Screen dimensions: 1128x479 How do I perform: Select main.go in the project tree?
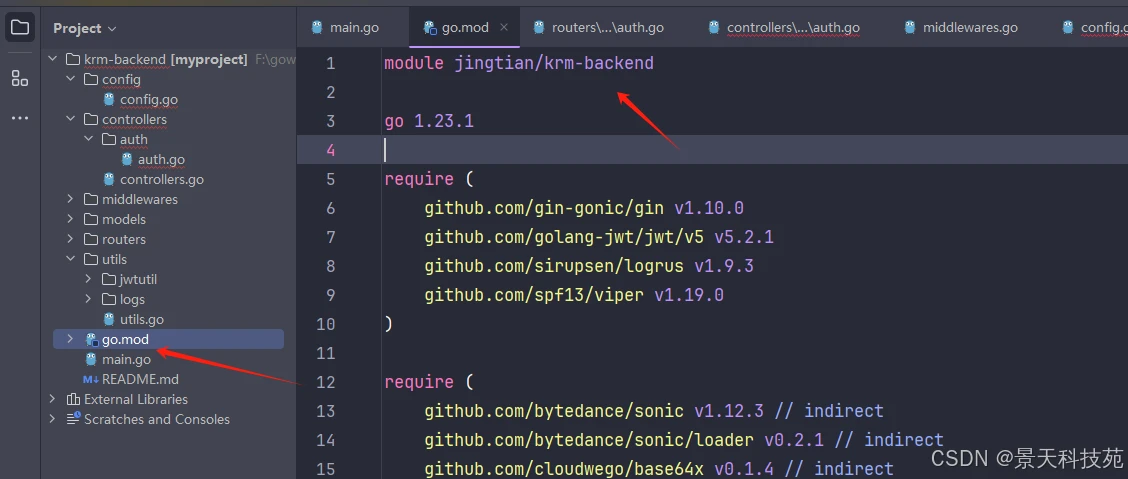127,359
